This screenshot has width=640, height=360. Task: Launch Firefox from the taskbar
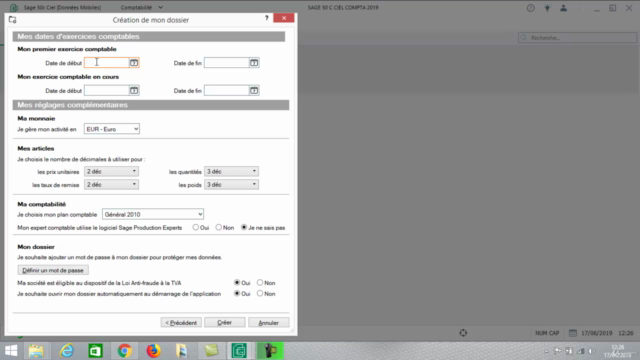[x=153, y=351]
